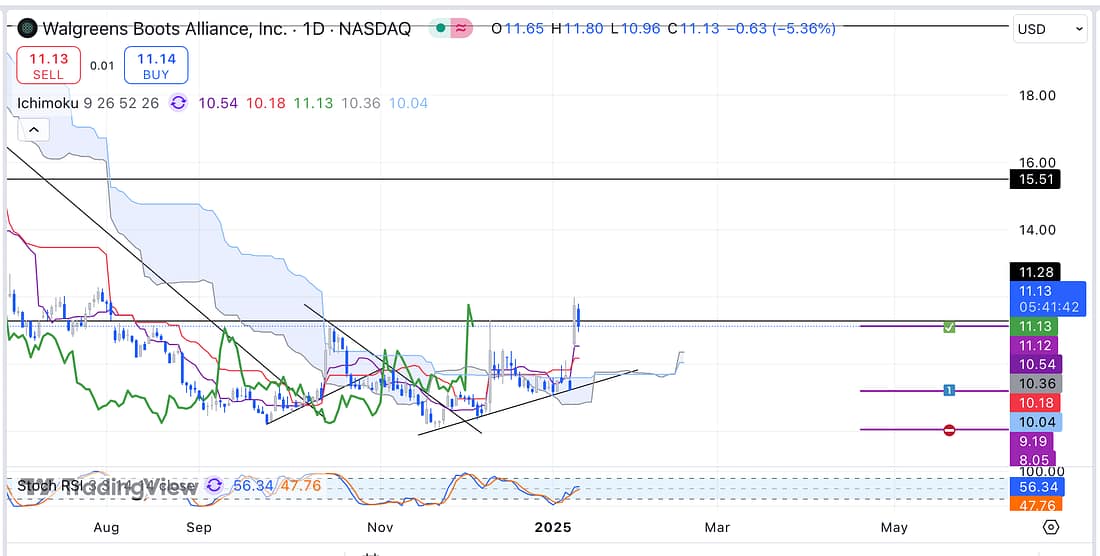1100x556 pixels.
Task: Click the 2025 label on time axis
Action: pos(552,527)
